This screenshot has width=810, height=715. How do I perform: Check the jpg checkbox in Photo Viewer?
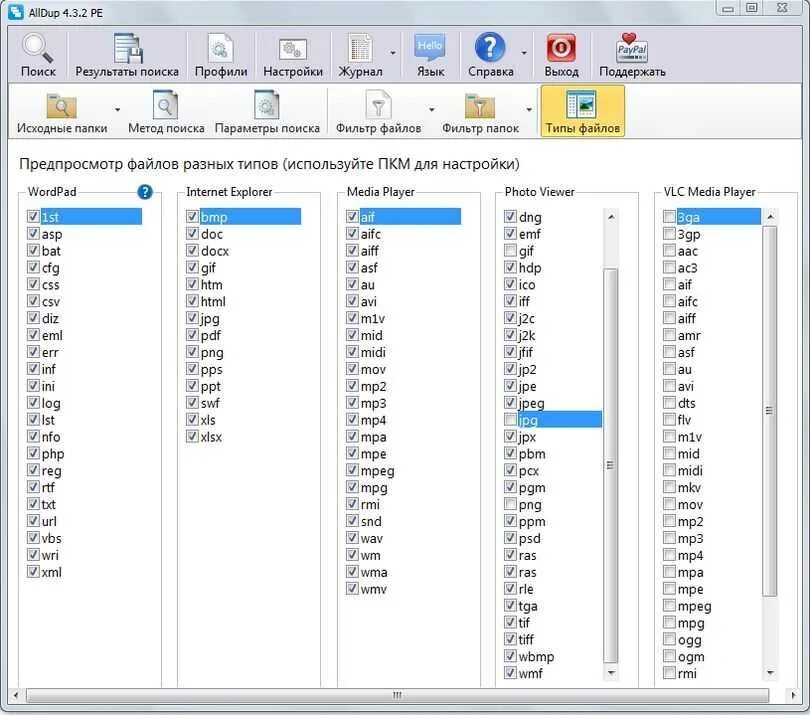510,419
